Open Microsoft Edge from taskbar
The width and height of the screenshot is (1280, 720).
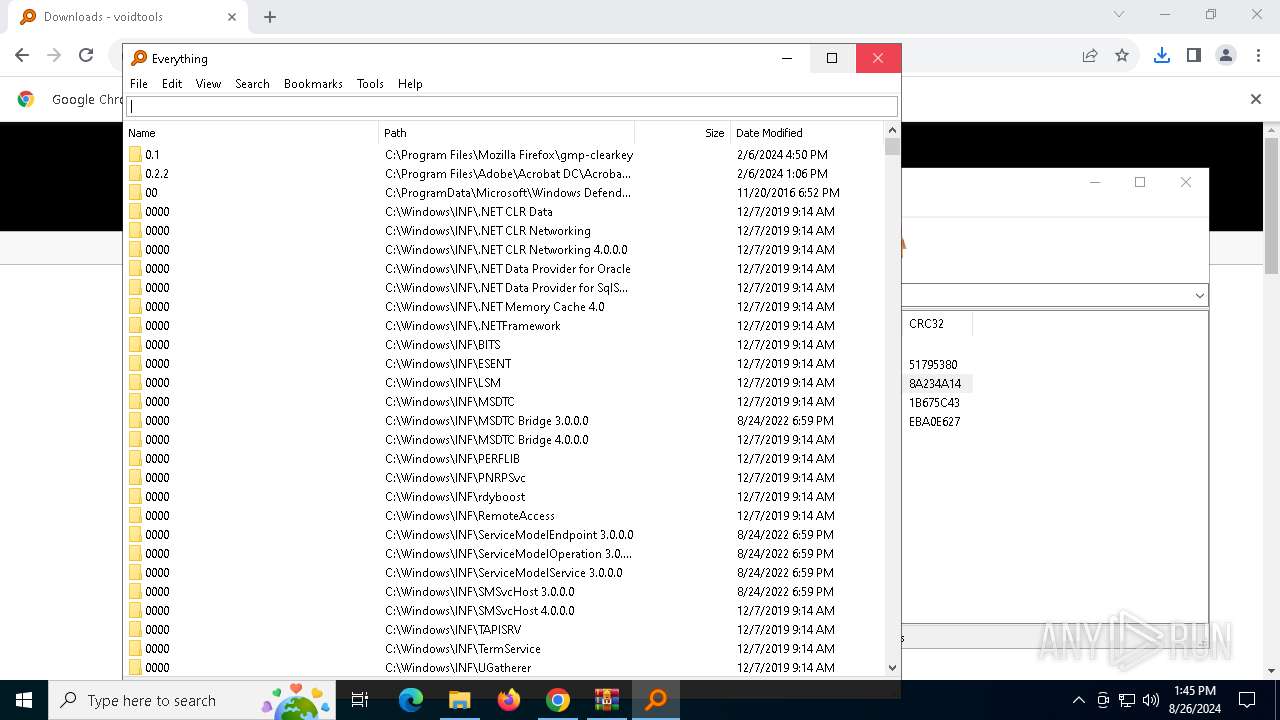411,700
